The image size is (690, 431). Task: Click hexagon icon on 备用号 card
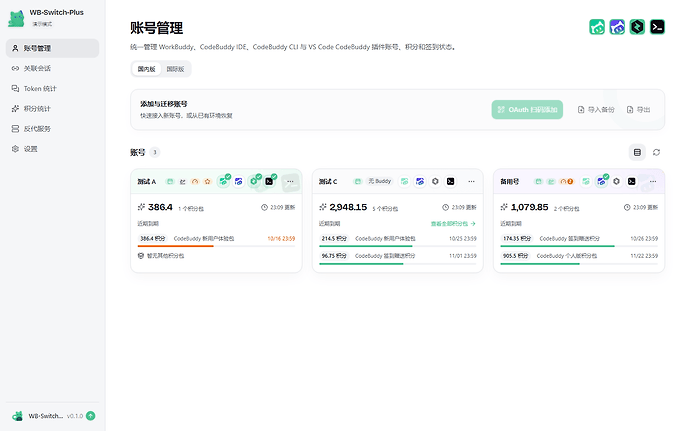click(x=617, y=181)
